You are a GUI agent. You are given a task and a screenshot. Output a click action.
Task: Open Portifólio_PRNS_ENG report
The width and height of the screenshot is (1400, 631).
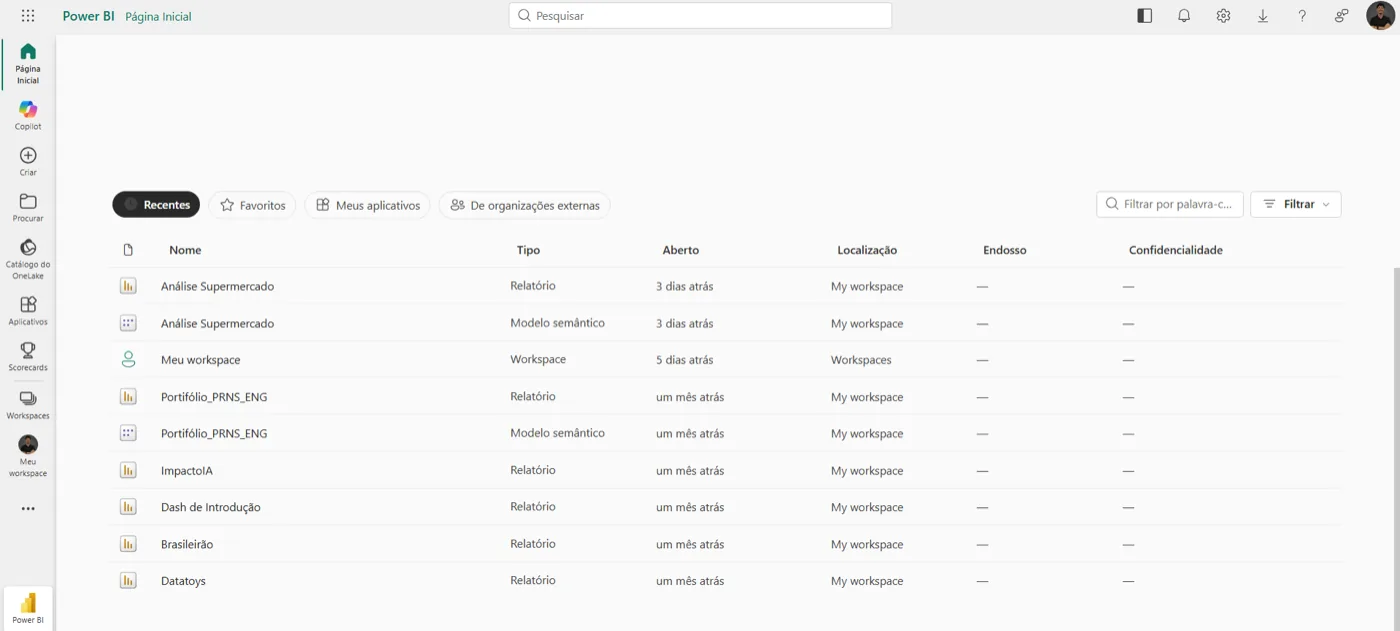[214, 397]
